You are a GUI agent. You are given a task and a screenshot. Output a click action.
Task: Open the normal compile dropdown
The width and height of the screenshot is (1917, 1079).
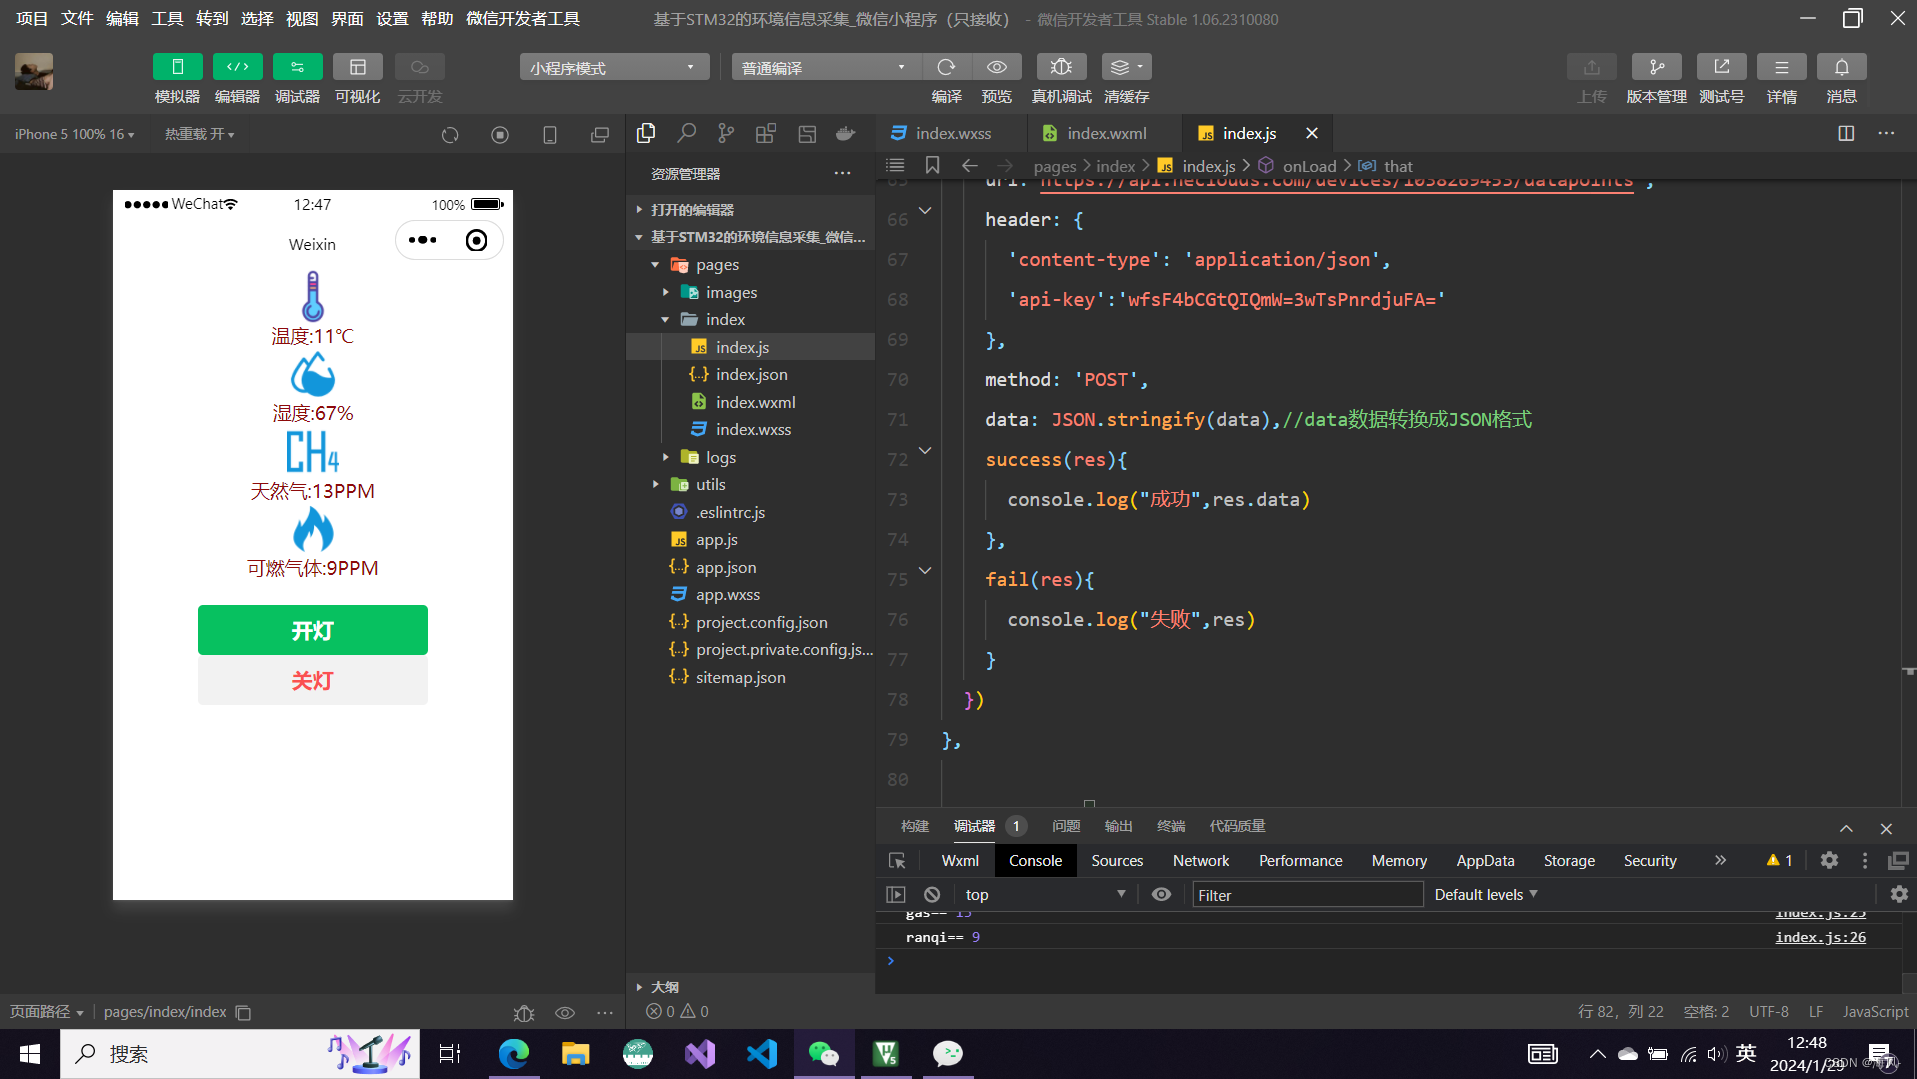pos(826,67)
